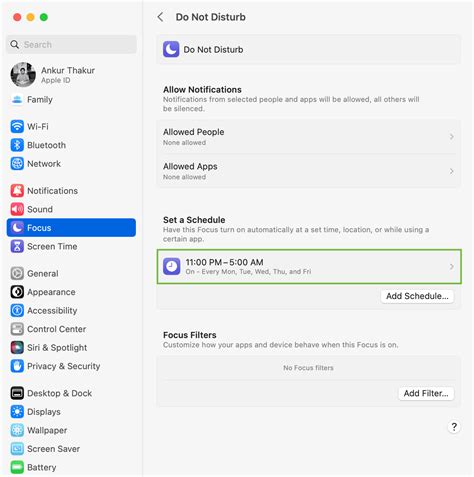Click 'No Focus filters' text
474x477 pixels.
point(308,368)
